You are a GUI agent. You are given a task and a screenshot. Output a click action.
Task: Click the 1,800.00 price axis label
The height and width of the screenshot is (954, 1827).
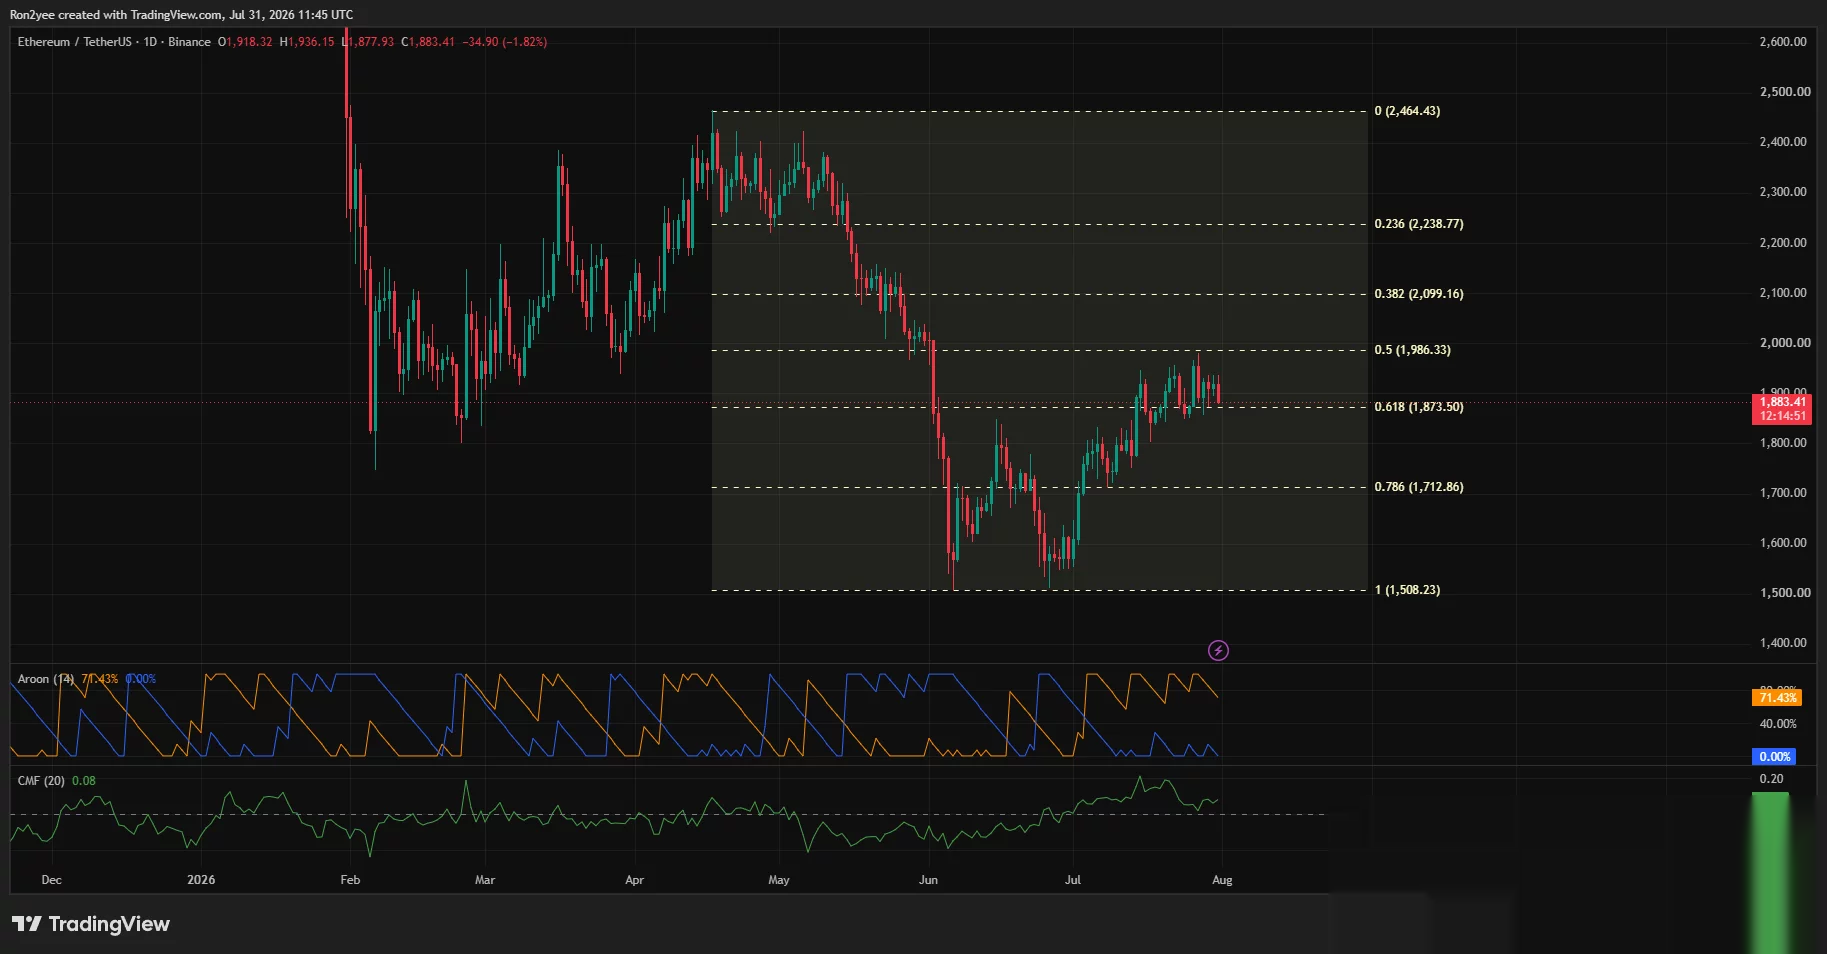[1783, 443]
